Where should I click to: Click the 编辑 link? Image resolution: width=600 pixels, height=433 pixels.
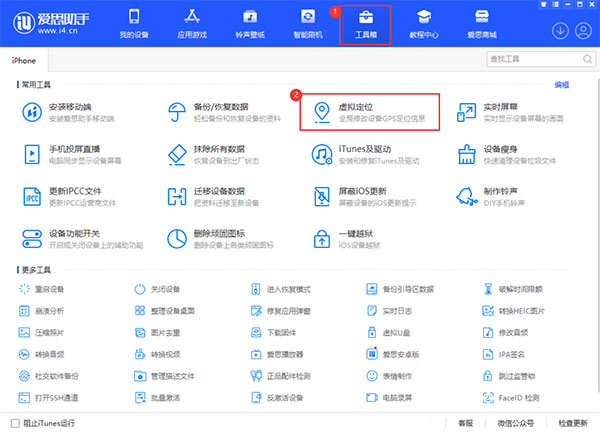pos(562,85)
